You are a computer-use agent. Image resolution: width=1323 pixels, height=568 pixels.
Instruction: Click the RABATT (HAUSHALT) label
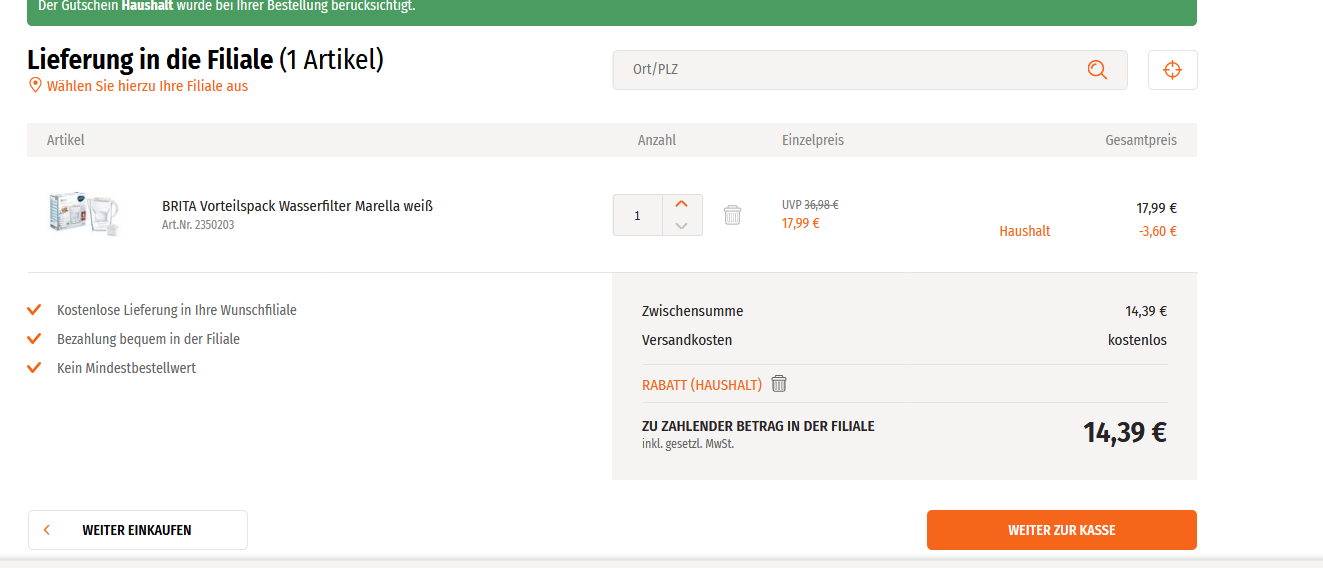(x=701, y=385)
